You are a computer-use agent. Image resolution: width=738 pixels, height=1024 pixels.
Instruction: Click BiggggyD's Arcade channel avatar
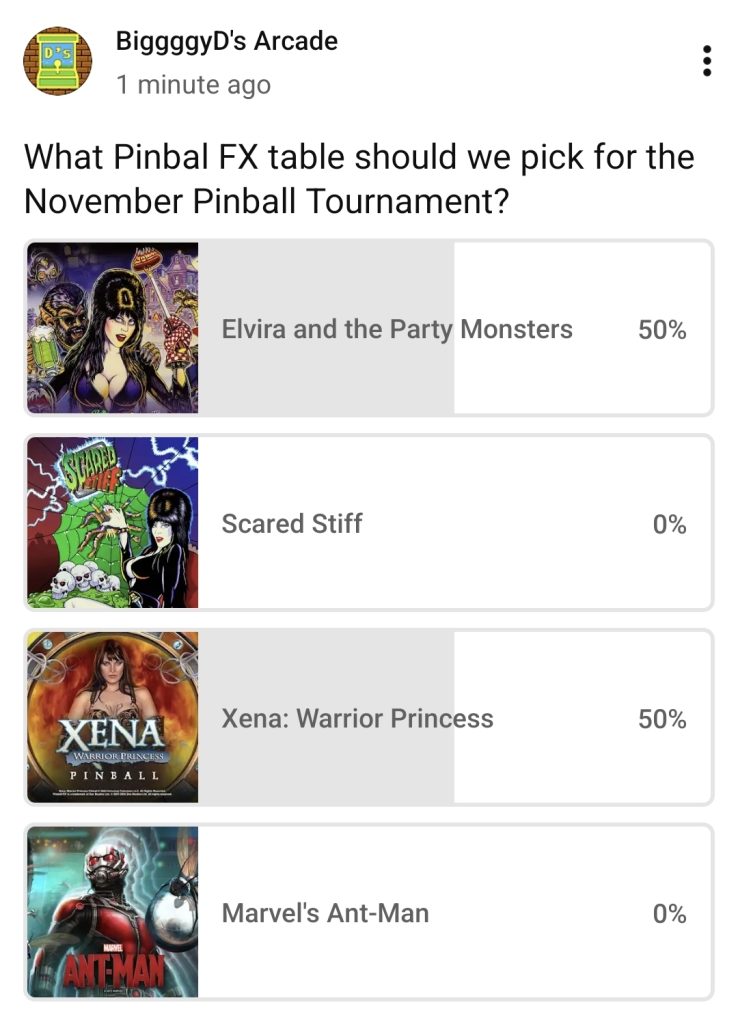[57, 61]
